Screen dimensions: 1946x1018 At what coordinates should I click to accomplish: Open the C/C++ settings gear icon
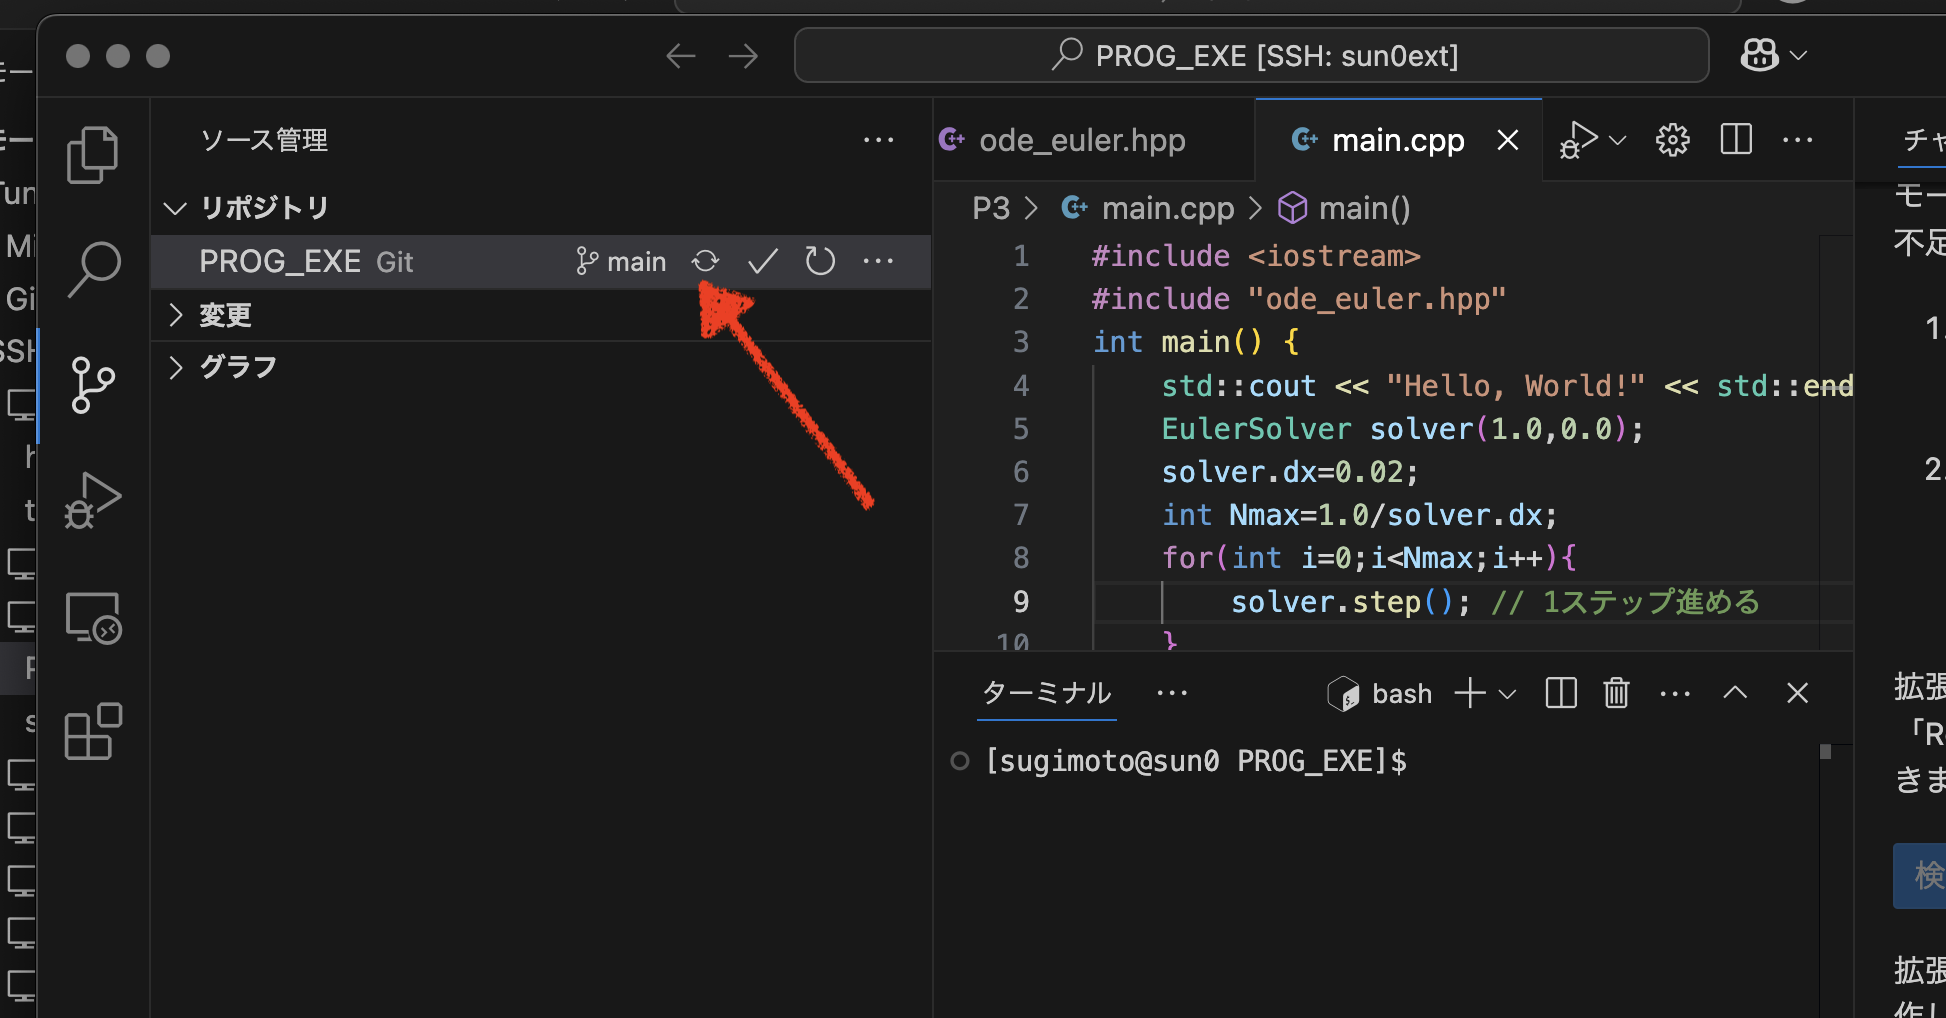click(x=1673, y=140)
